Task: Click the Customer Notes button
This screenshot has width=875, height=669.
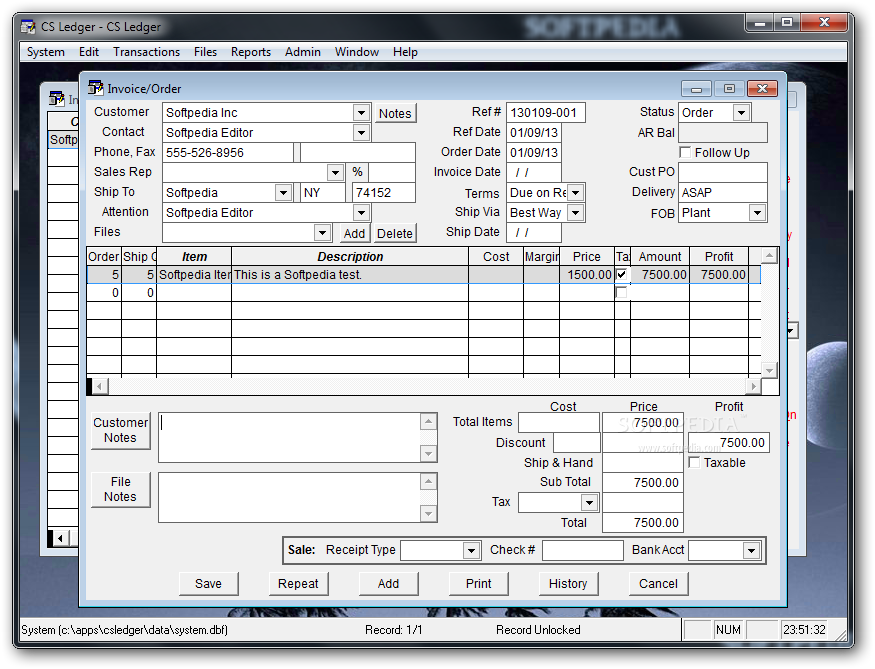Action: coord(121,430)
